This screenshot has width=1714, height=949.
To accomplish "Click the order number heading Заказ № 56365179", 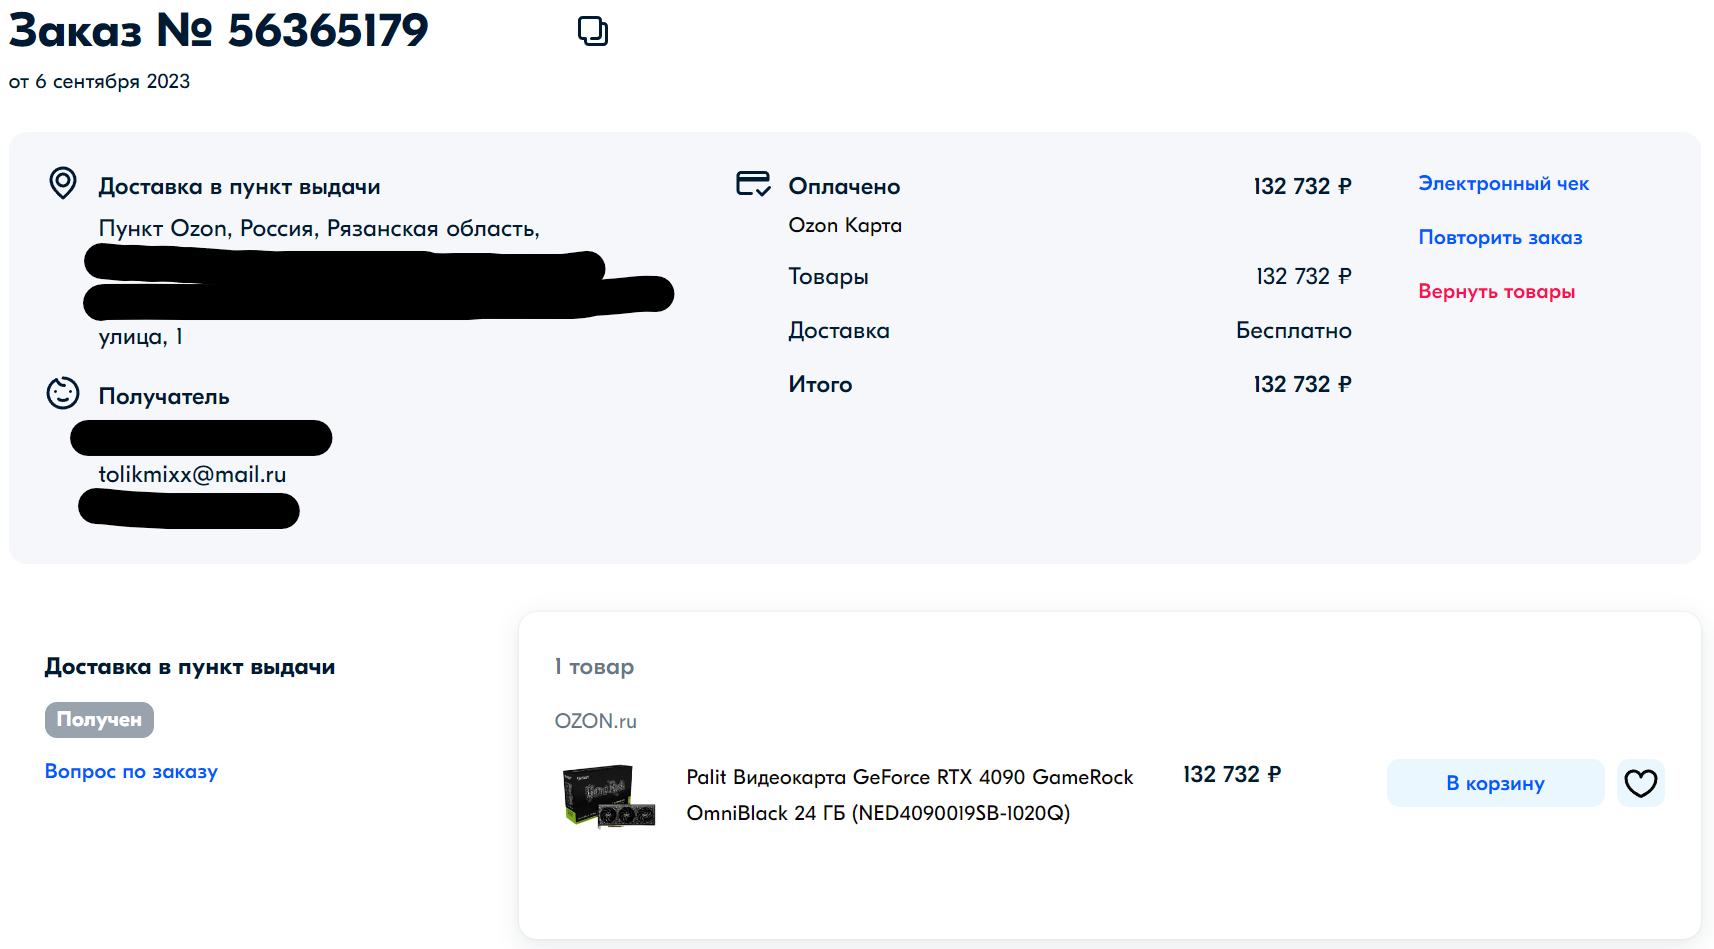I will [219, 31].
